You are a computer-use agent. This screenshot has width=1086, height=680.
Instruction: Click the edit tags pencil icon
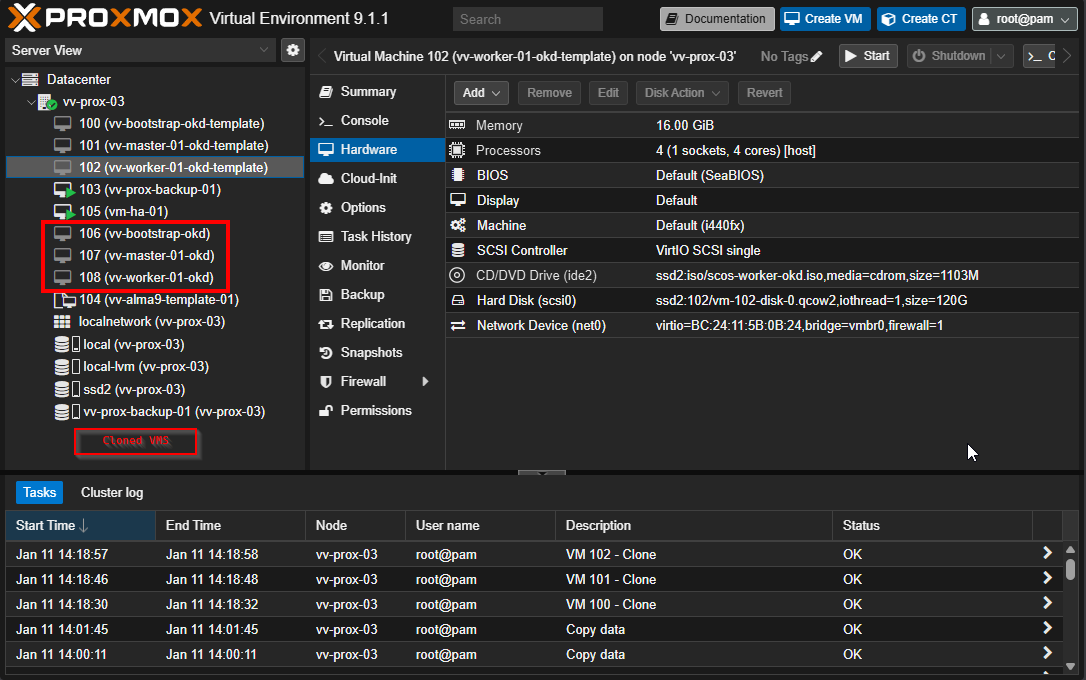pos(817,57)
